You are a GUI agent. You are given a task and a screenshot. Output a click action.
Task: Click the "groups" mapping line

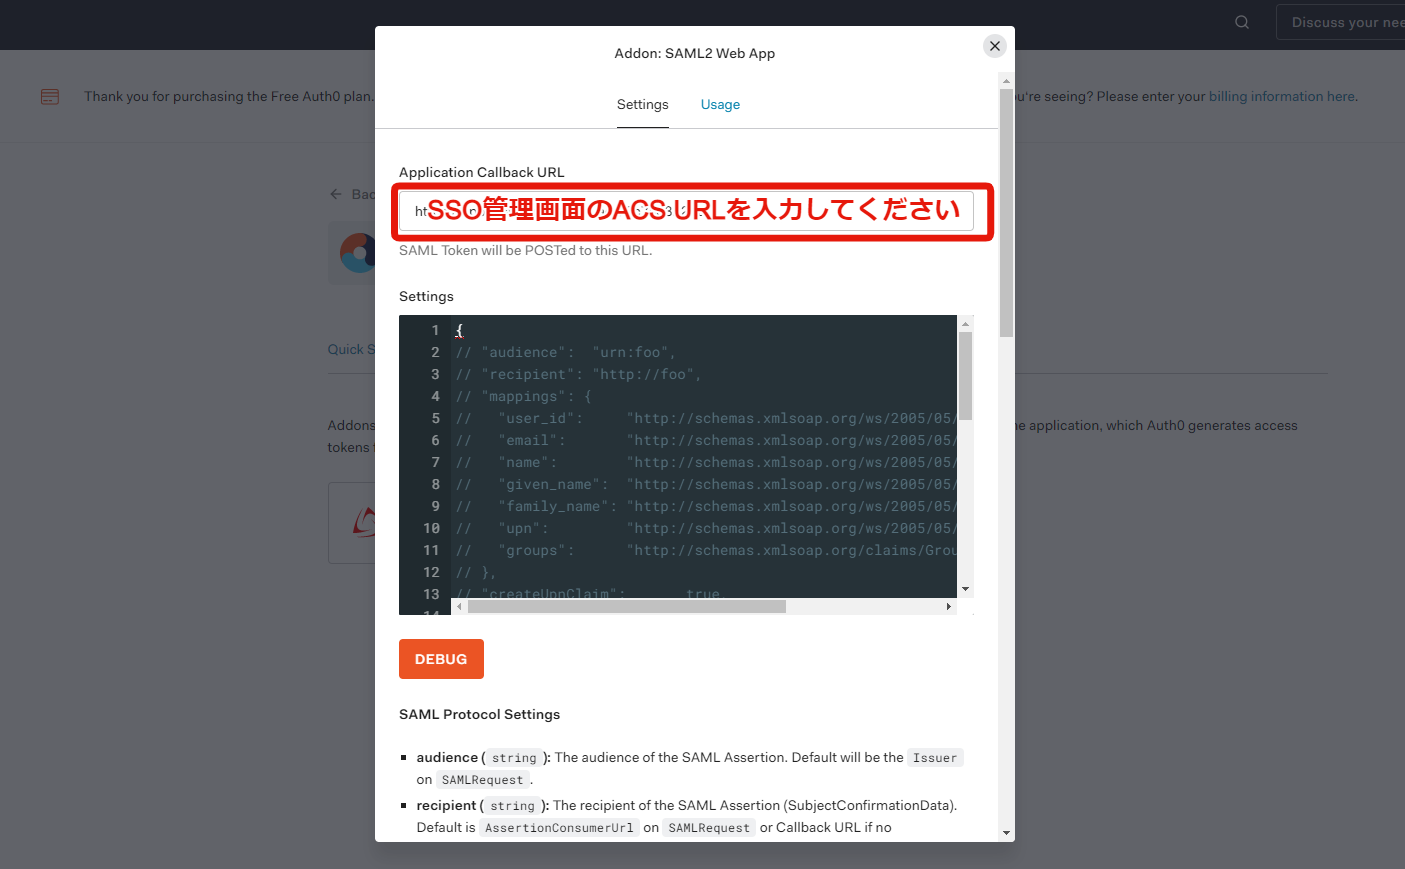tap(706, 551)
